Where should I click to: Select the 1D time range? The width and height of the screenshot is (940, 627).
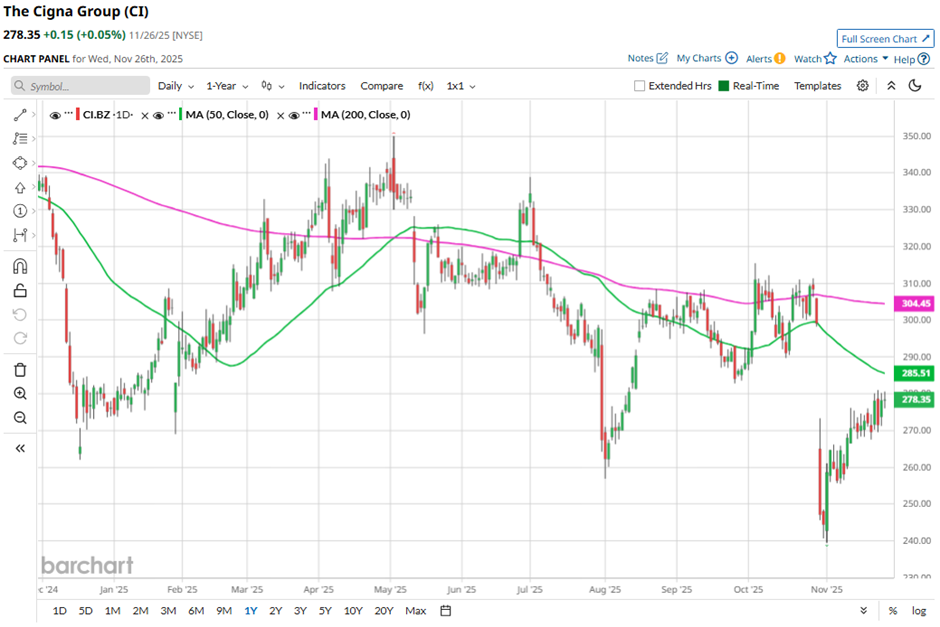tap(59, 611)
